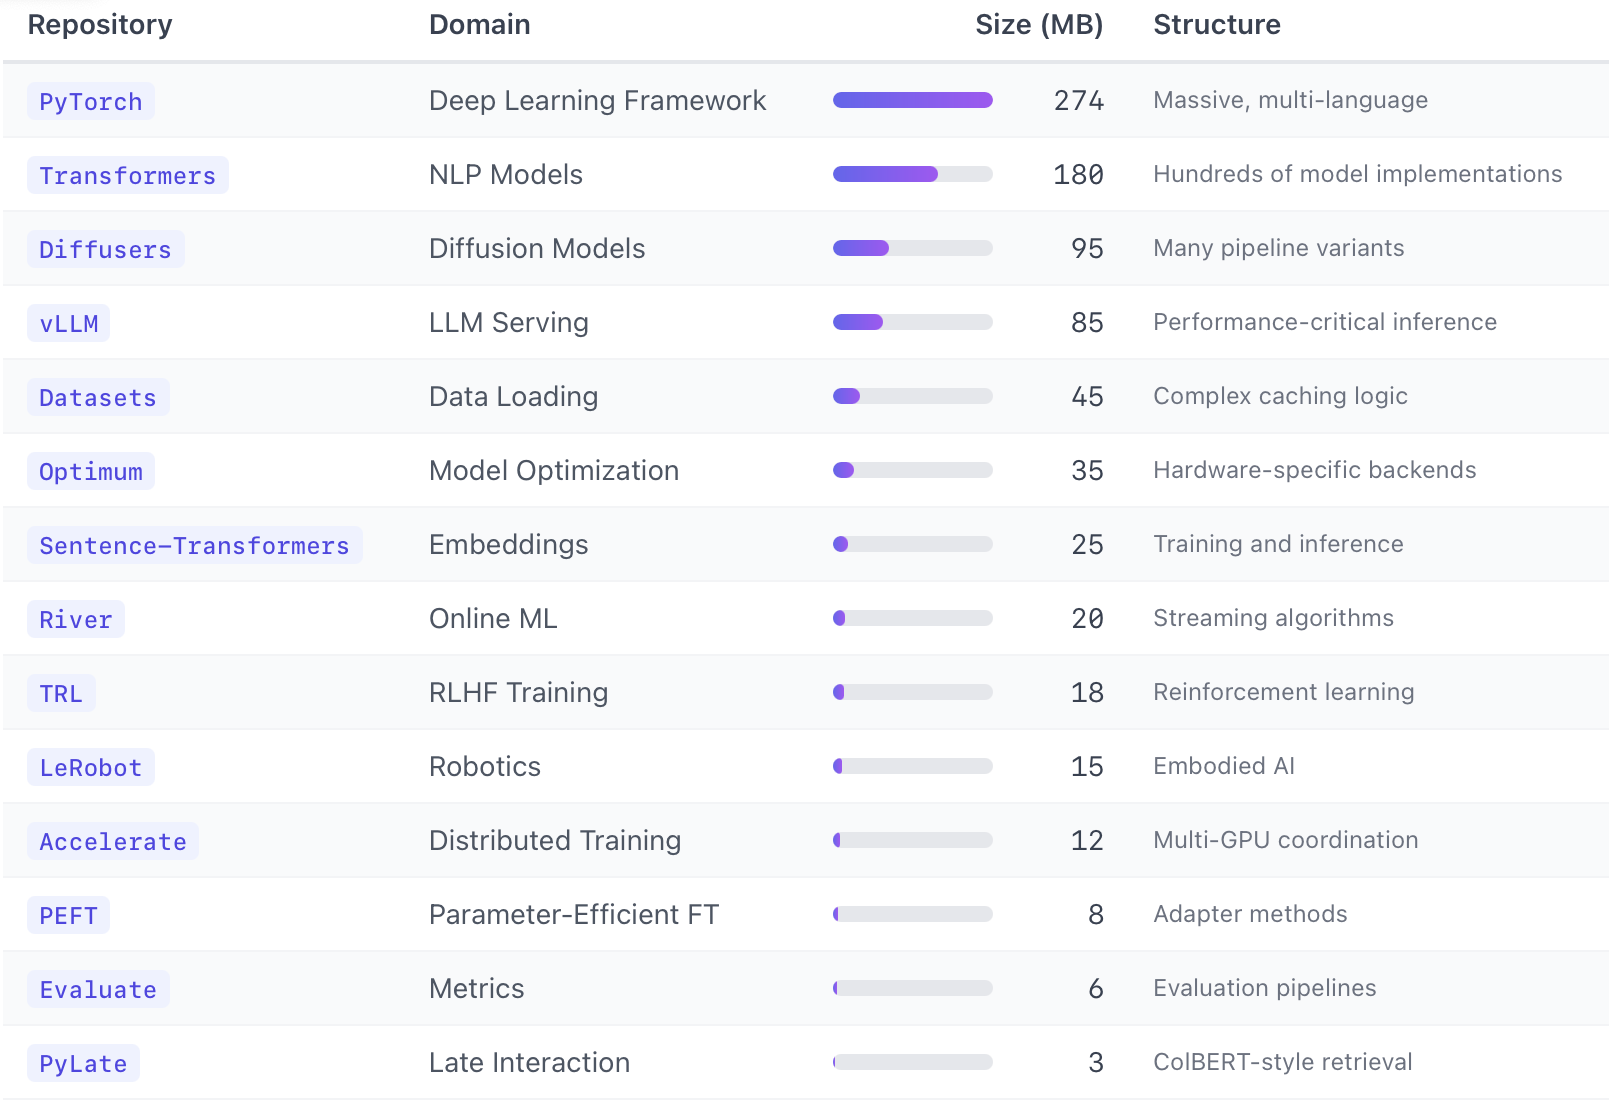The image size is (1622, 1116).
Task: Click 'Complex caching logic' text
Action: [1281, 396]
